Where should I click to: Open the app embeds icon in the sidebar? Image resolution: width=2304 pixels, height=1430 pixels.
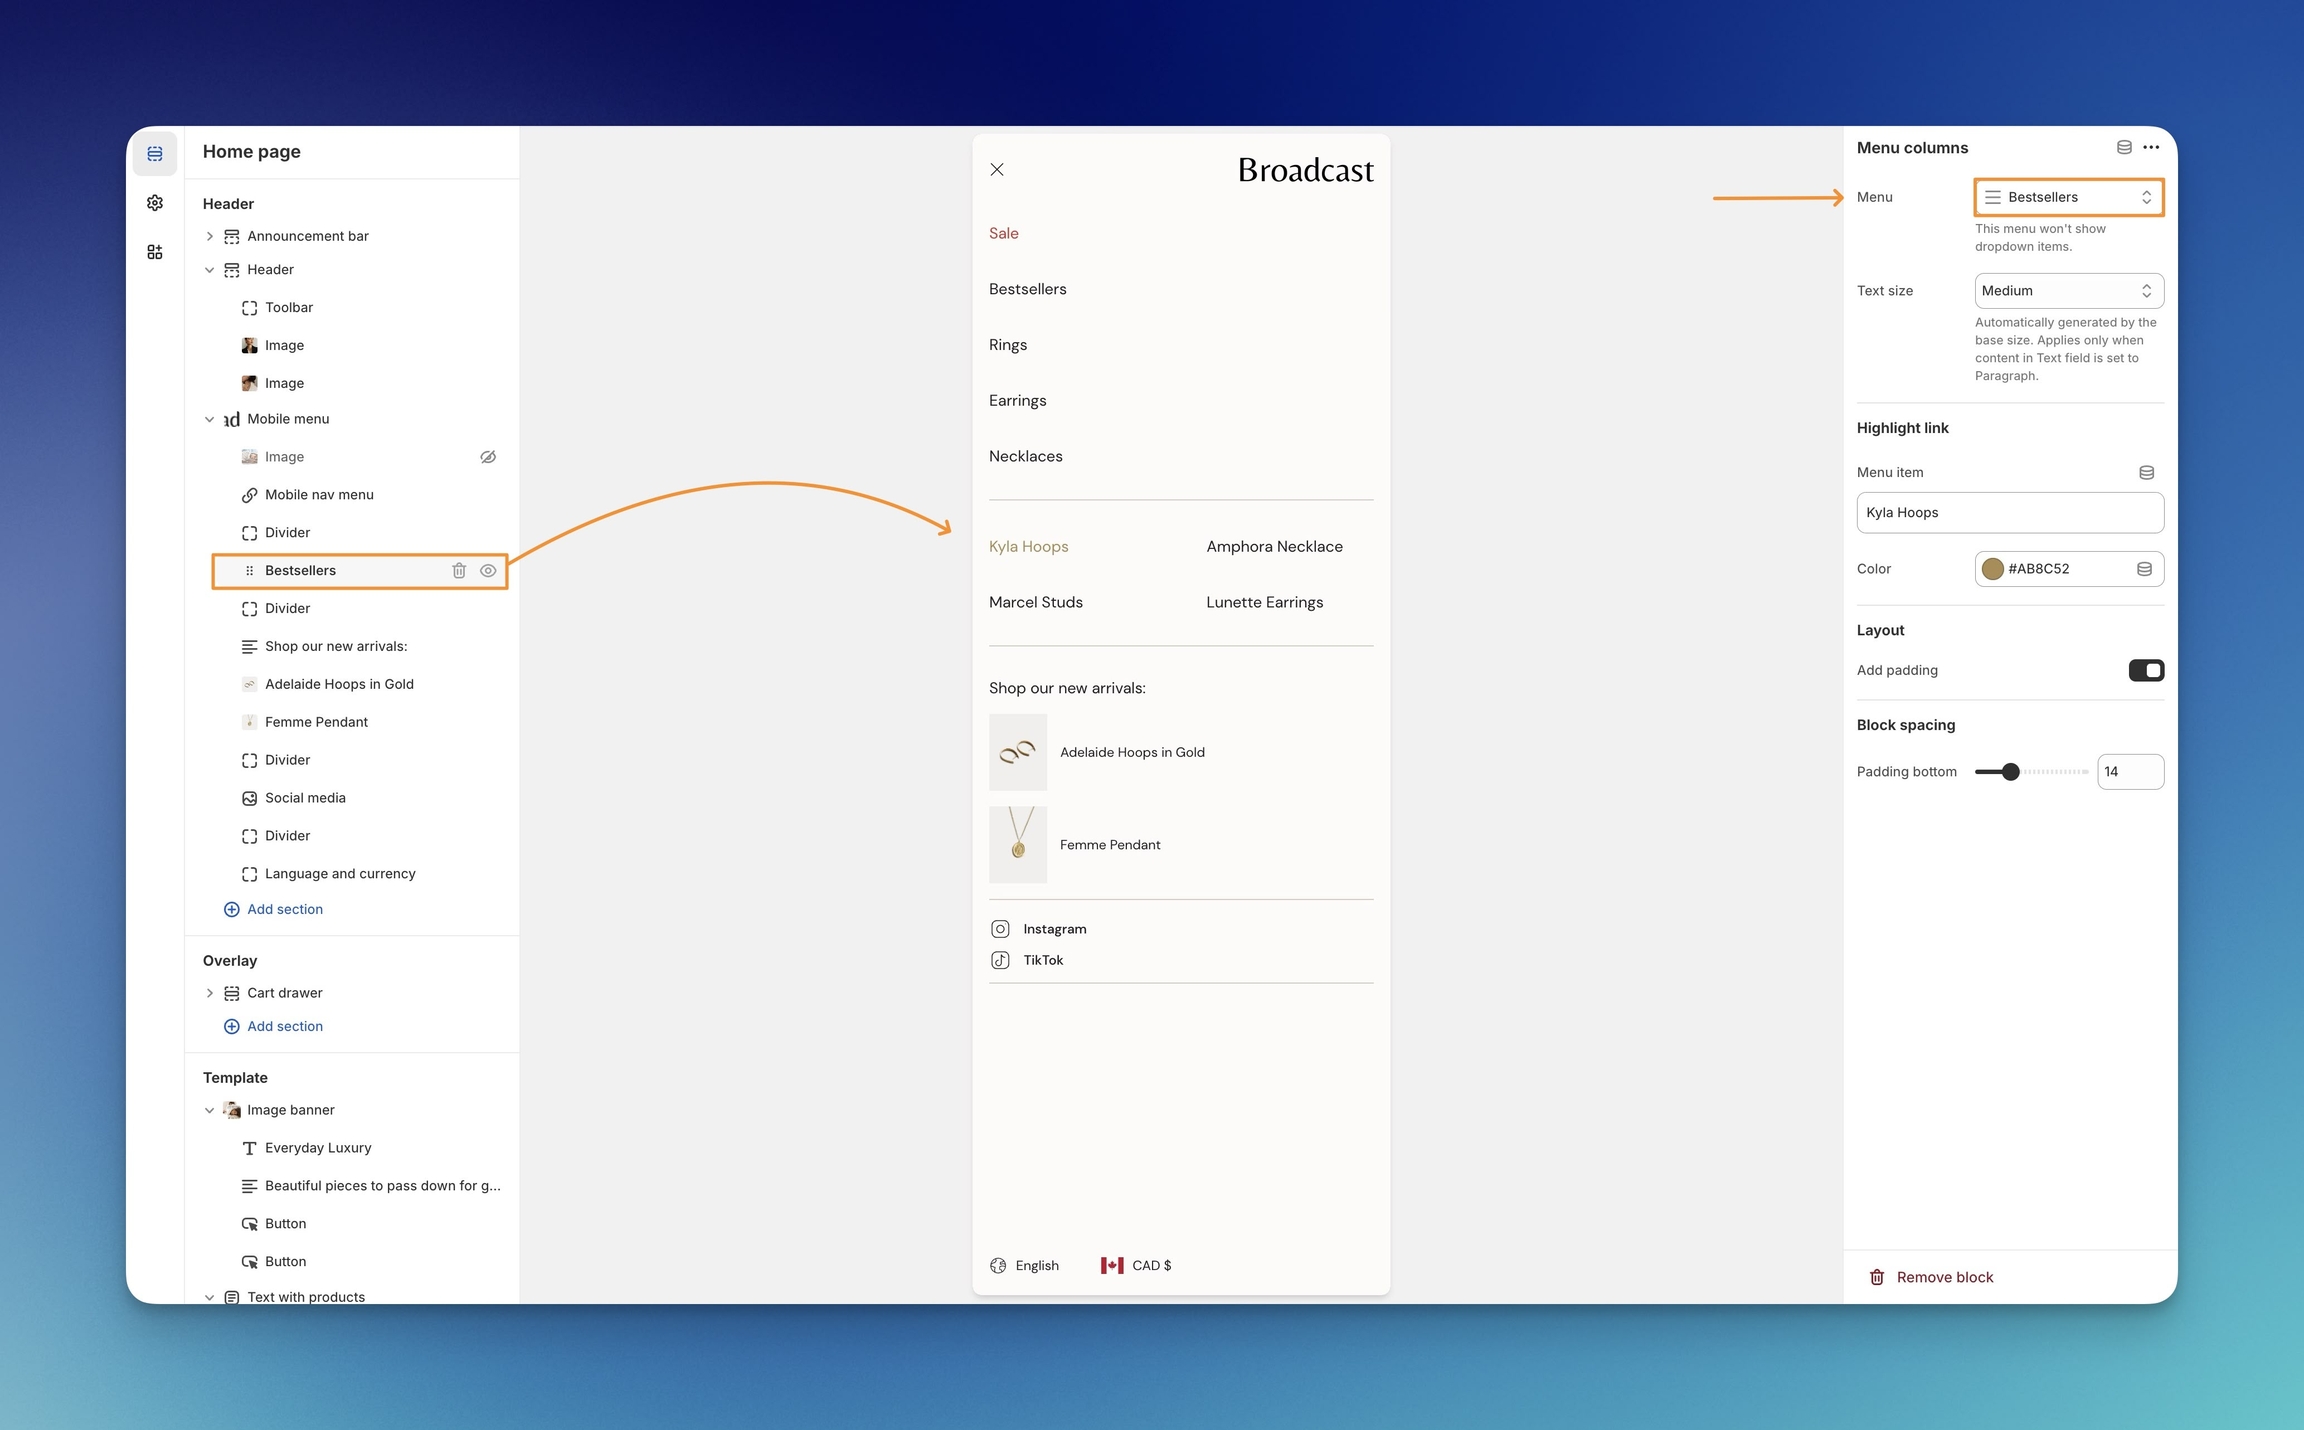click(x=154, y=252)
